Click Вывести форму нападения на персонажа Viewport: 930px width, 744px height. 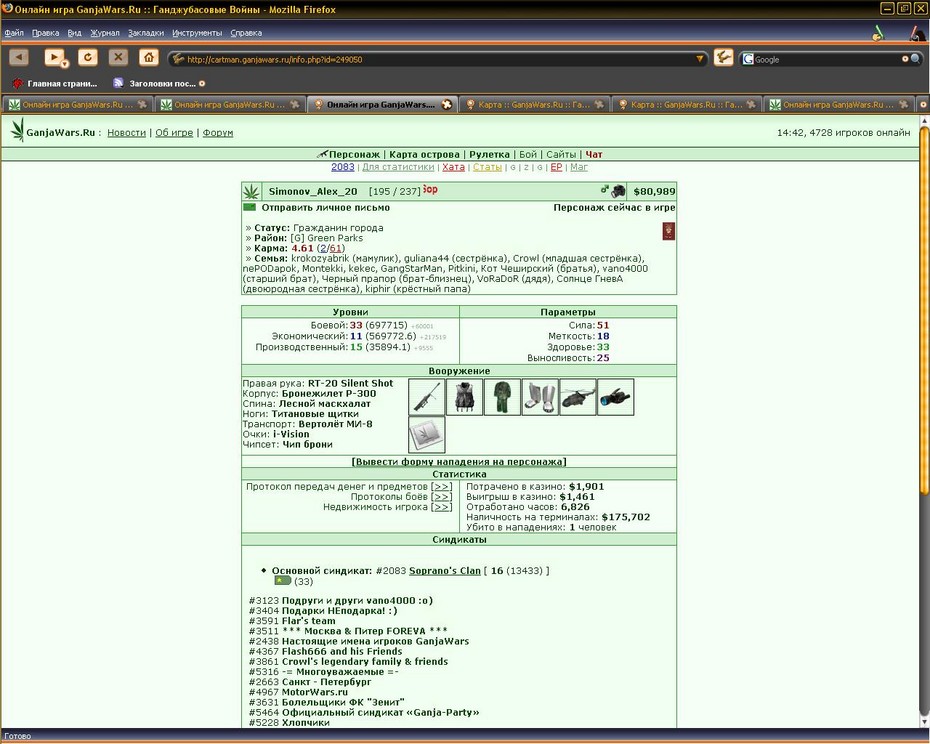(459, 462)
